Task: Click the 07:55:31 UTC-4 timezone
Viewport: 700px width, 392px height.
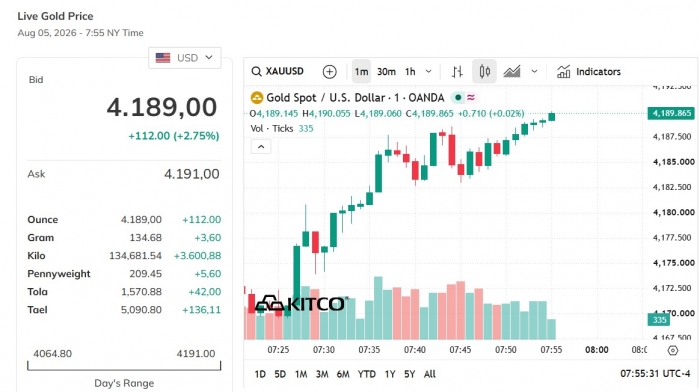Action: [x=655, y=373]
